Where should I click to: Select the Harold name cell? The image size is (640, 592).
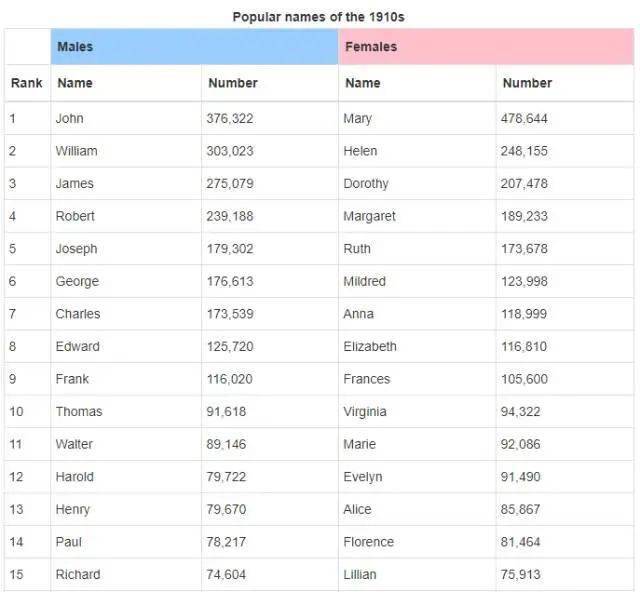coord(75,476)
